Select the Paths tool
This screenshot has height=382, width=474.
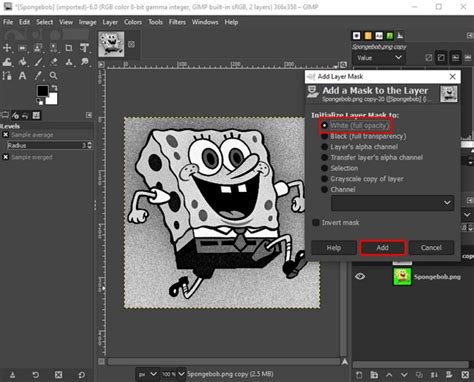coord(7,76)
